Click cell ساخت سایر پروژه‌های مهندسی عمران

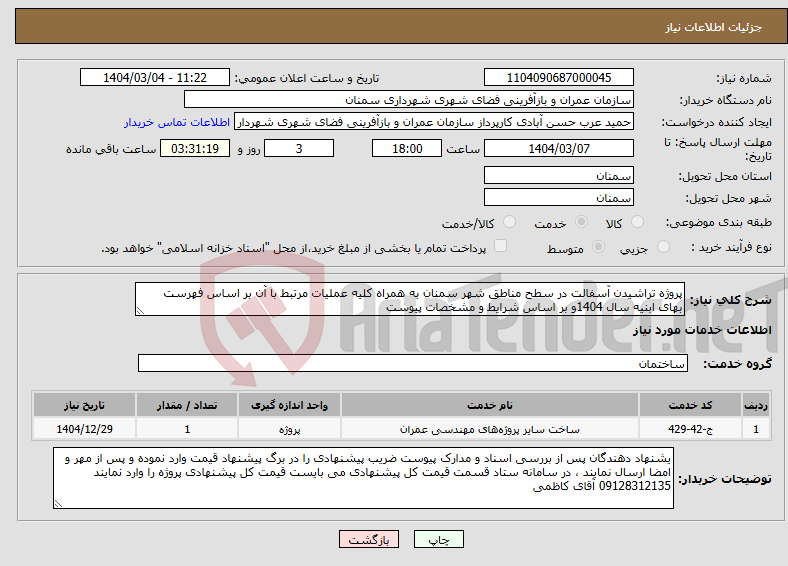tap(489, 429)
